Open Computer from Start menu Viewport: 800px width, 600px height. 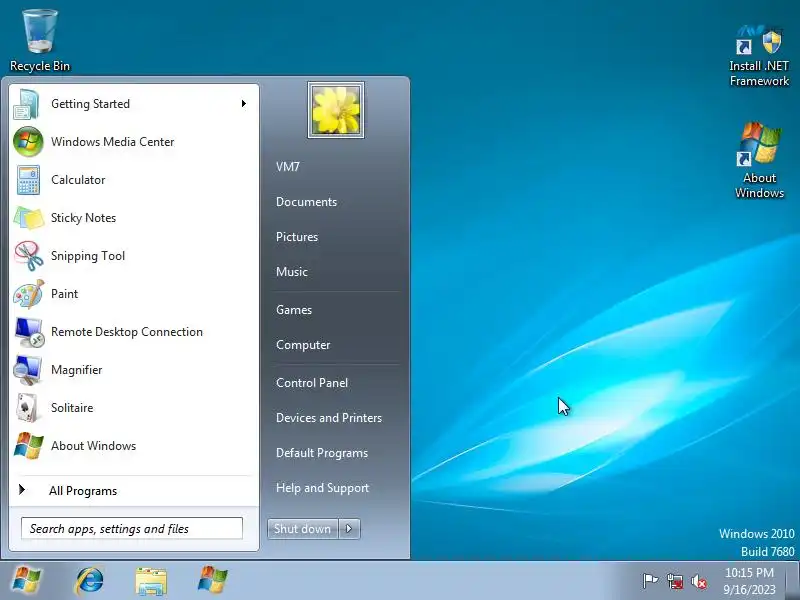(x=303, y=345)
